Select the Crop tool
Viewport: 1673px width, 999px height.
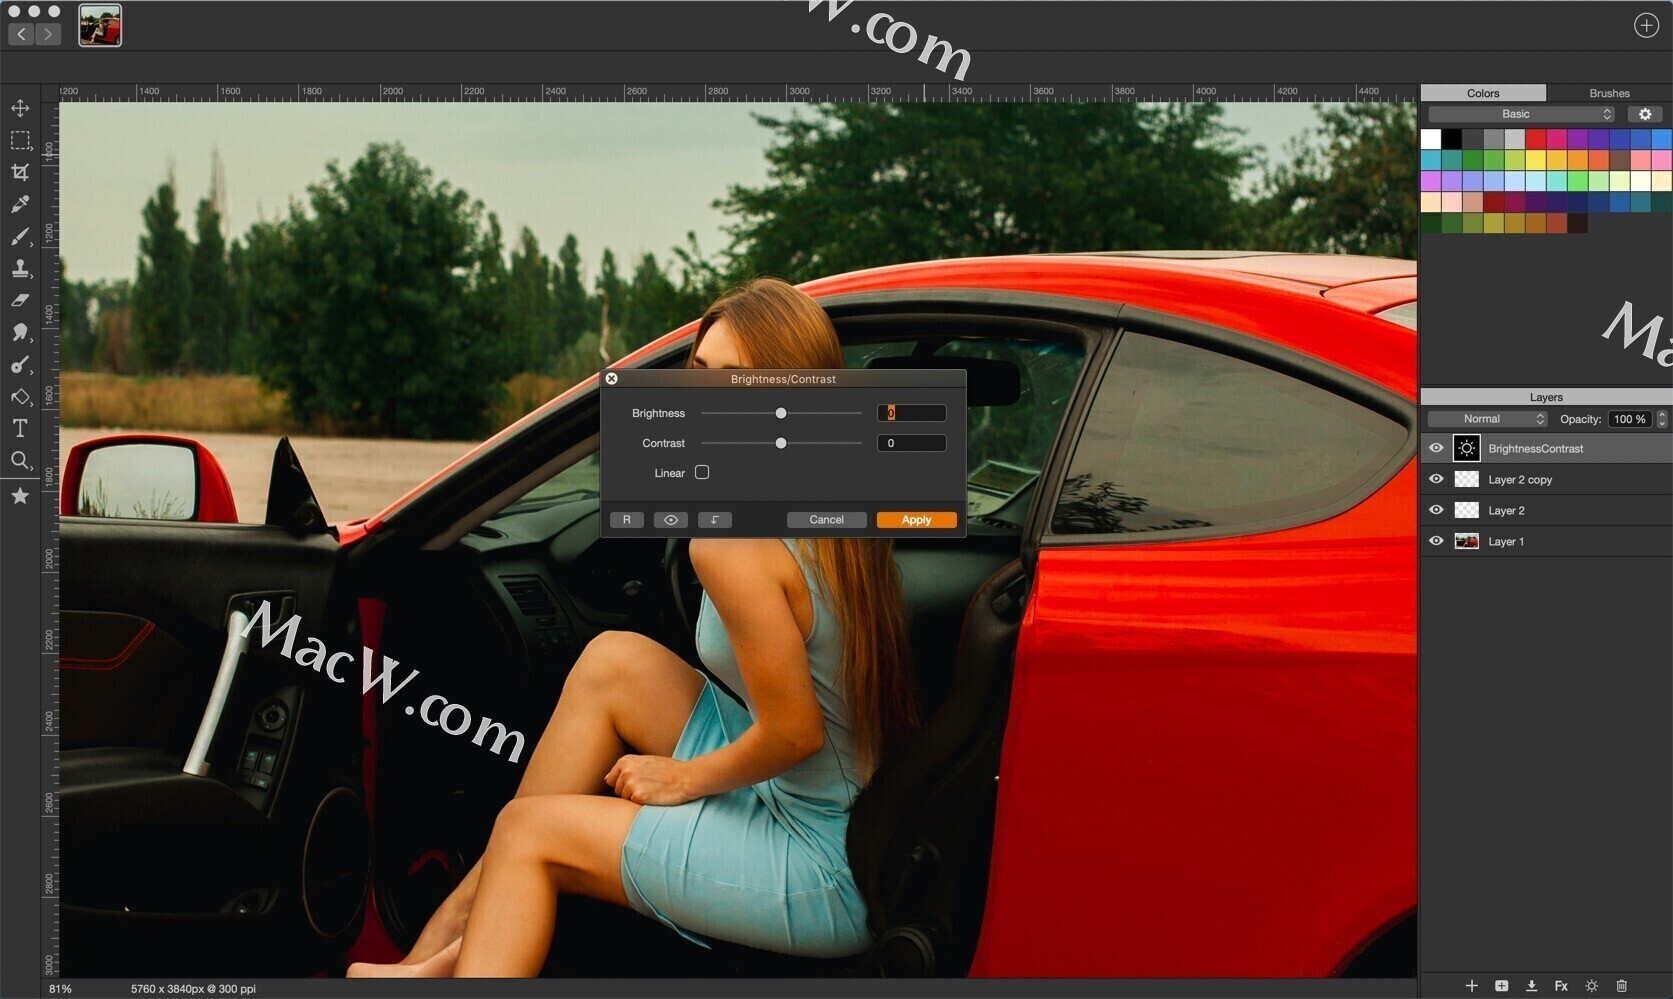pyautogui.click(x=20, y=172)
